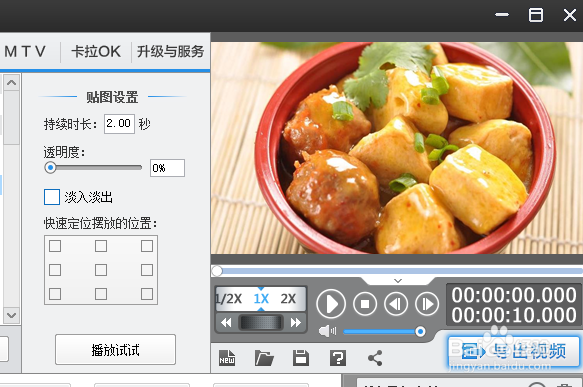Select 2X playback speed

[x=288, y=299]
